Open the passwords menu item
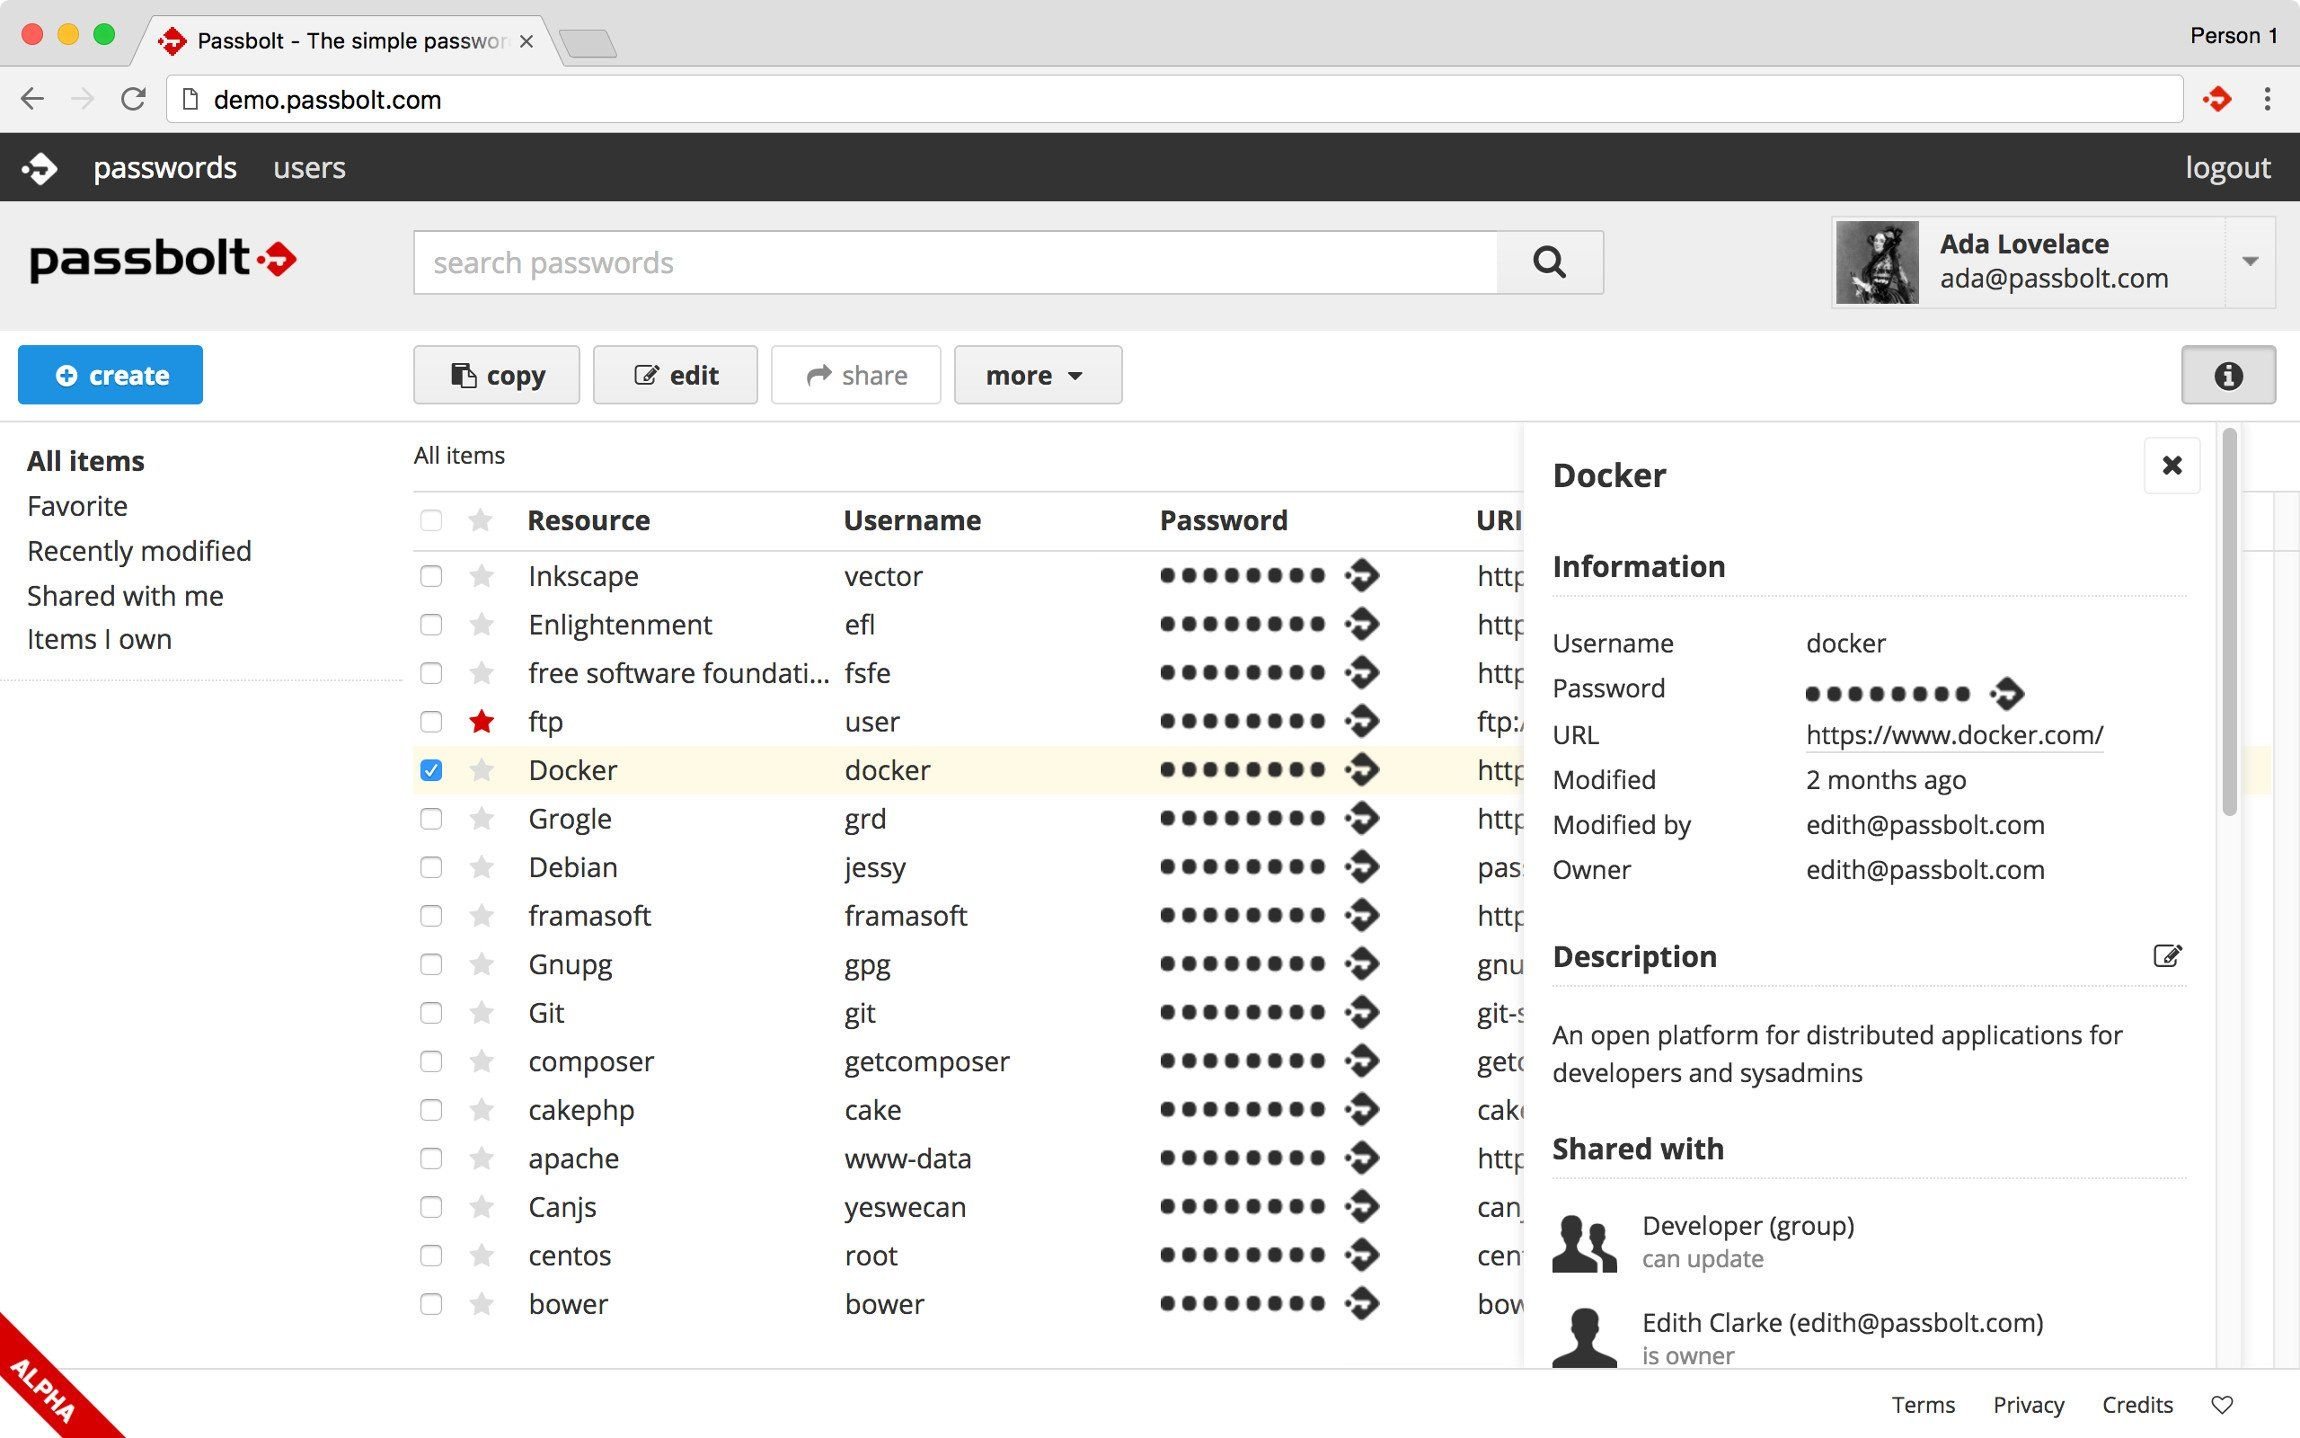Image resolution: width=2300 pixels, height=1438 pixels. click(x=166, y=167)
